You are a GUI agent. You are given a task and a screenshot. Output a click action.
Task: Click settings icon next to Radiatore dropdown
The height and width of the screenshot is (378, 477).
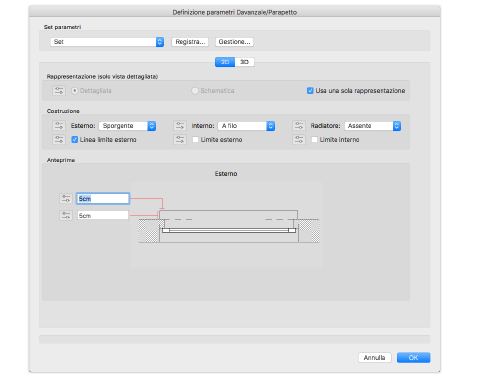point(299,126)
